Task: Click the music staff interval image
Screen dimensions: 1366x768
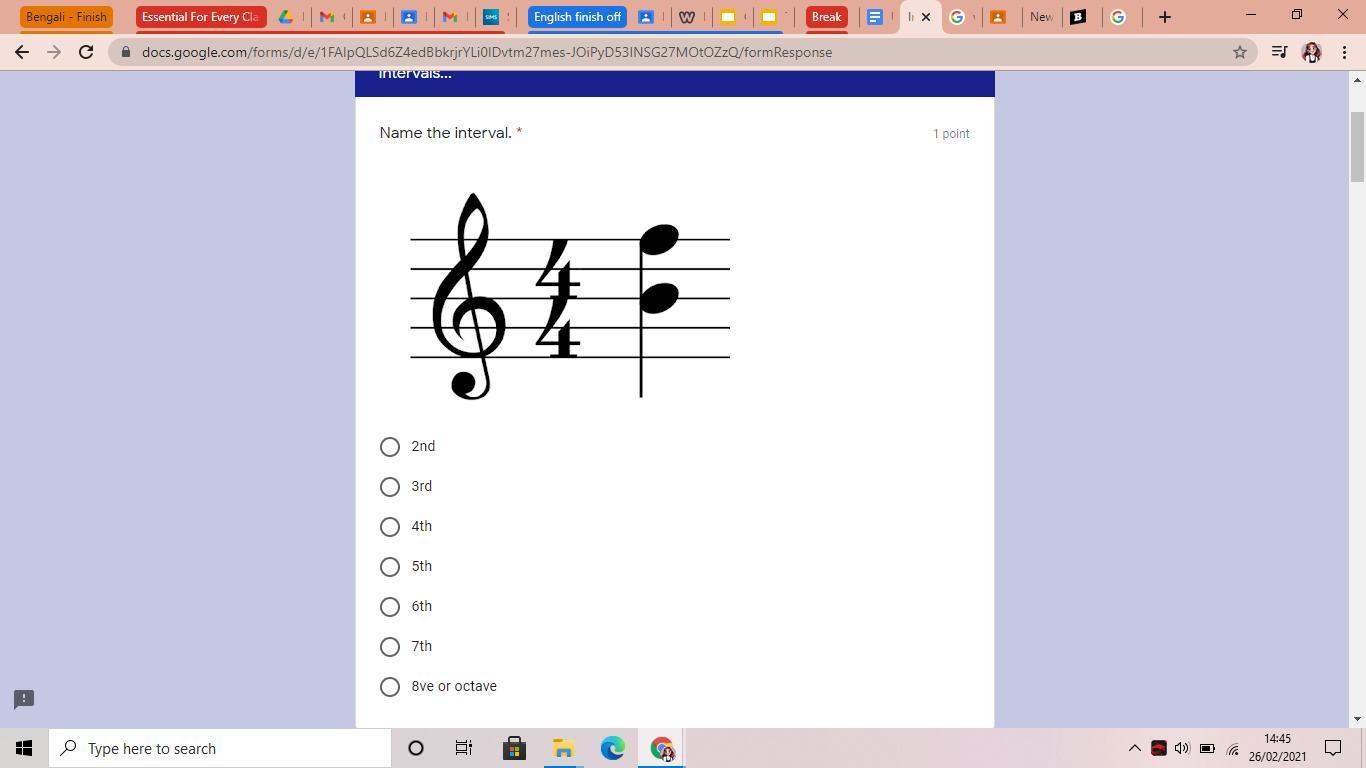Action: point(570,297)
